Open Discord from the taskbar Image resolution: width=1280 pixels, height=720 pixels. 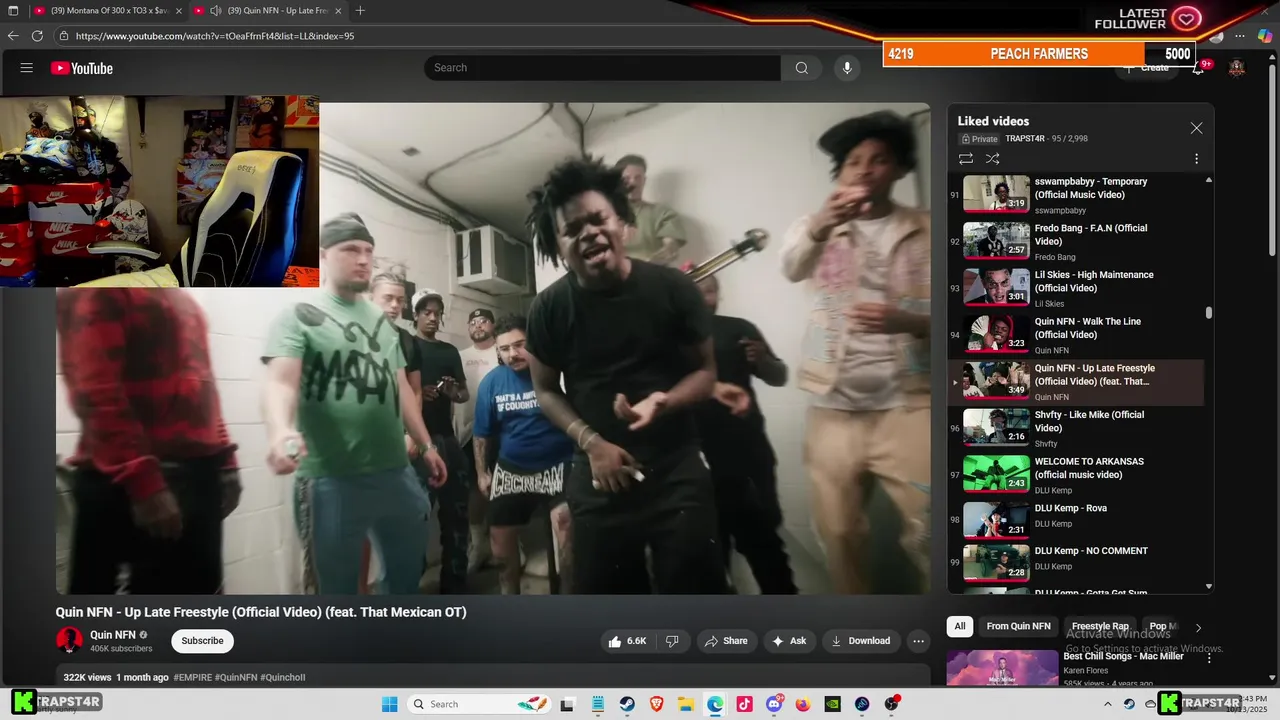click(x=774, y=704)
